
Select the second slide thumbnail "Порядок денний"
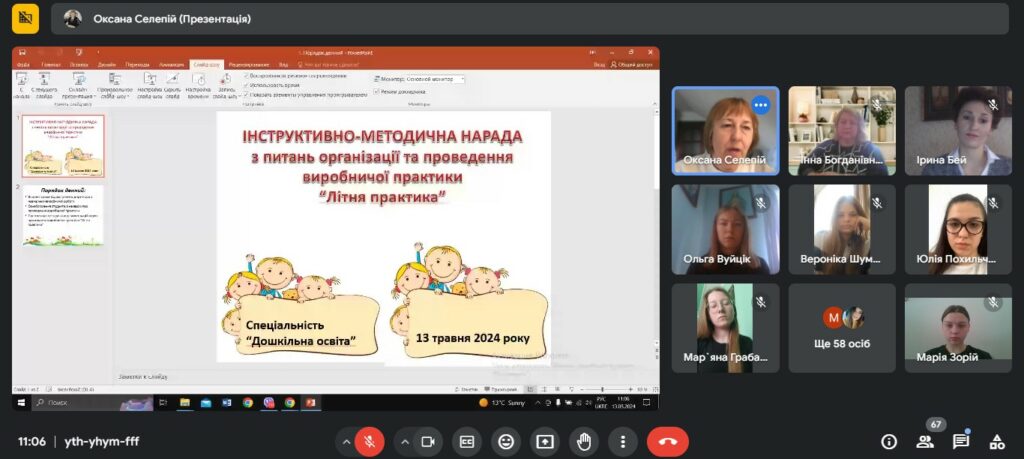click(63, 215)
